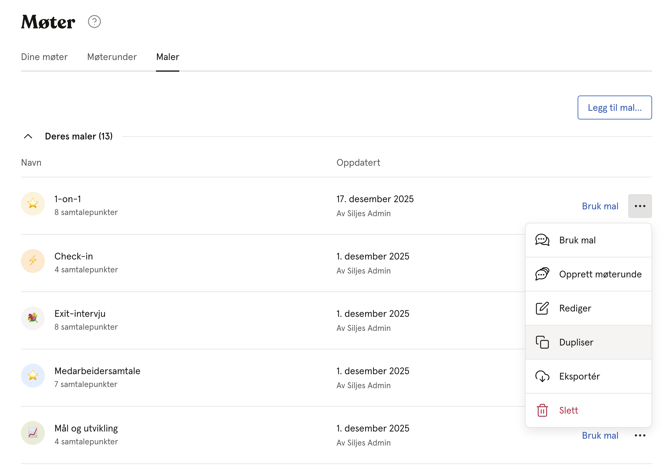Viewport: 670px width, 473px height.
Task: Click the red trash icon beside Slett
Action: [x=542, y=410]
